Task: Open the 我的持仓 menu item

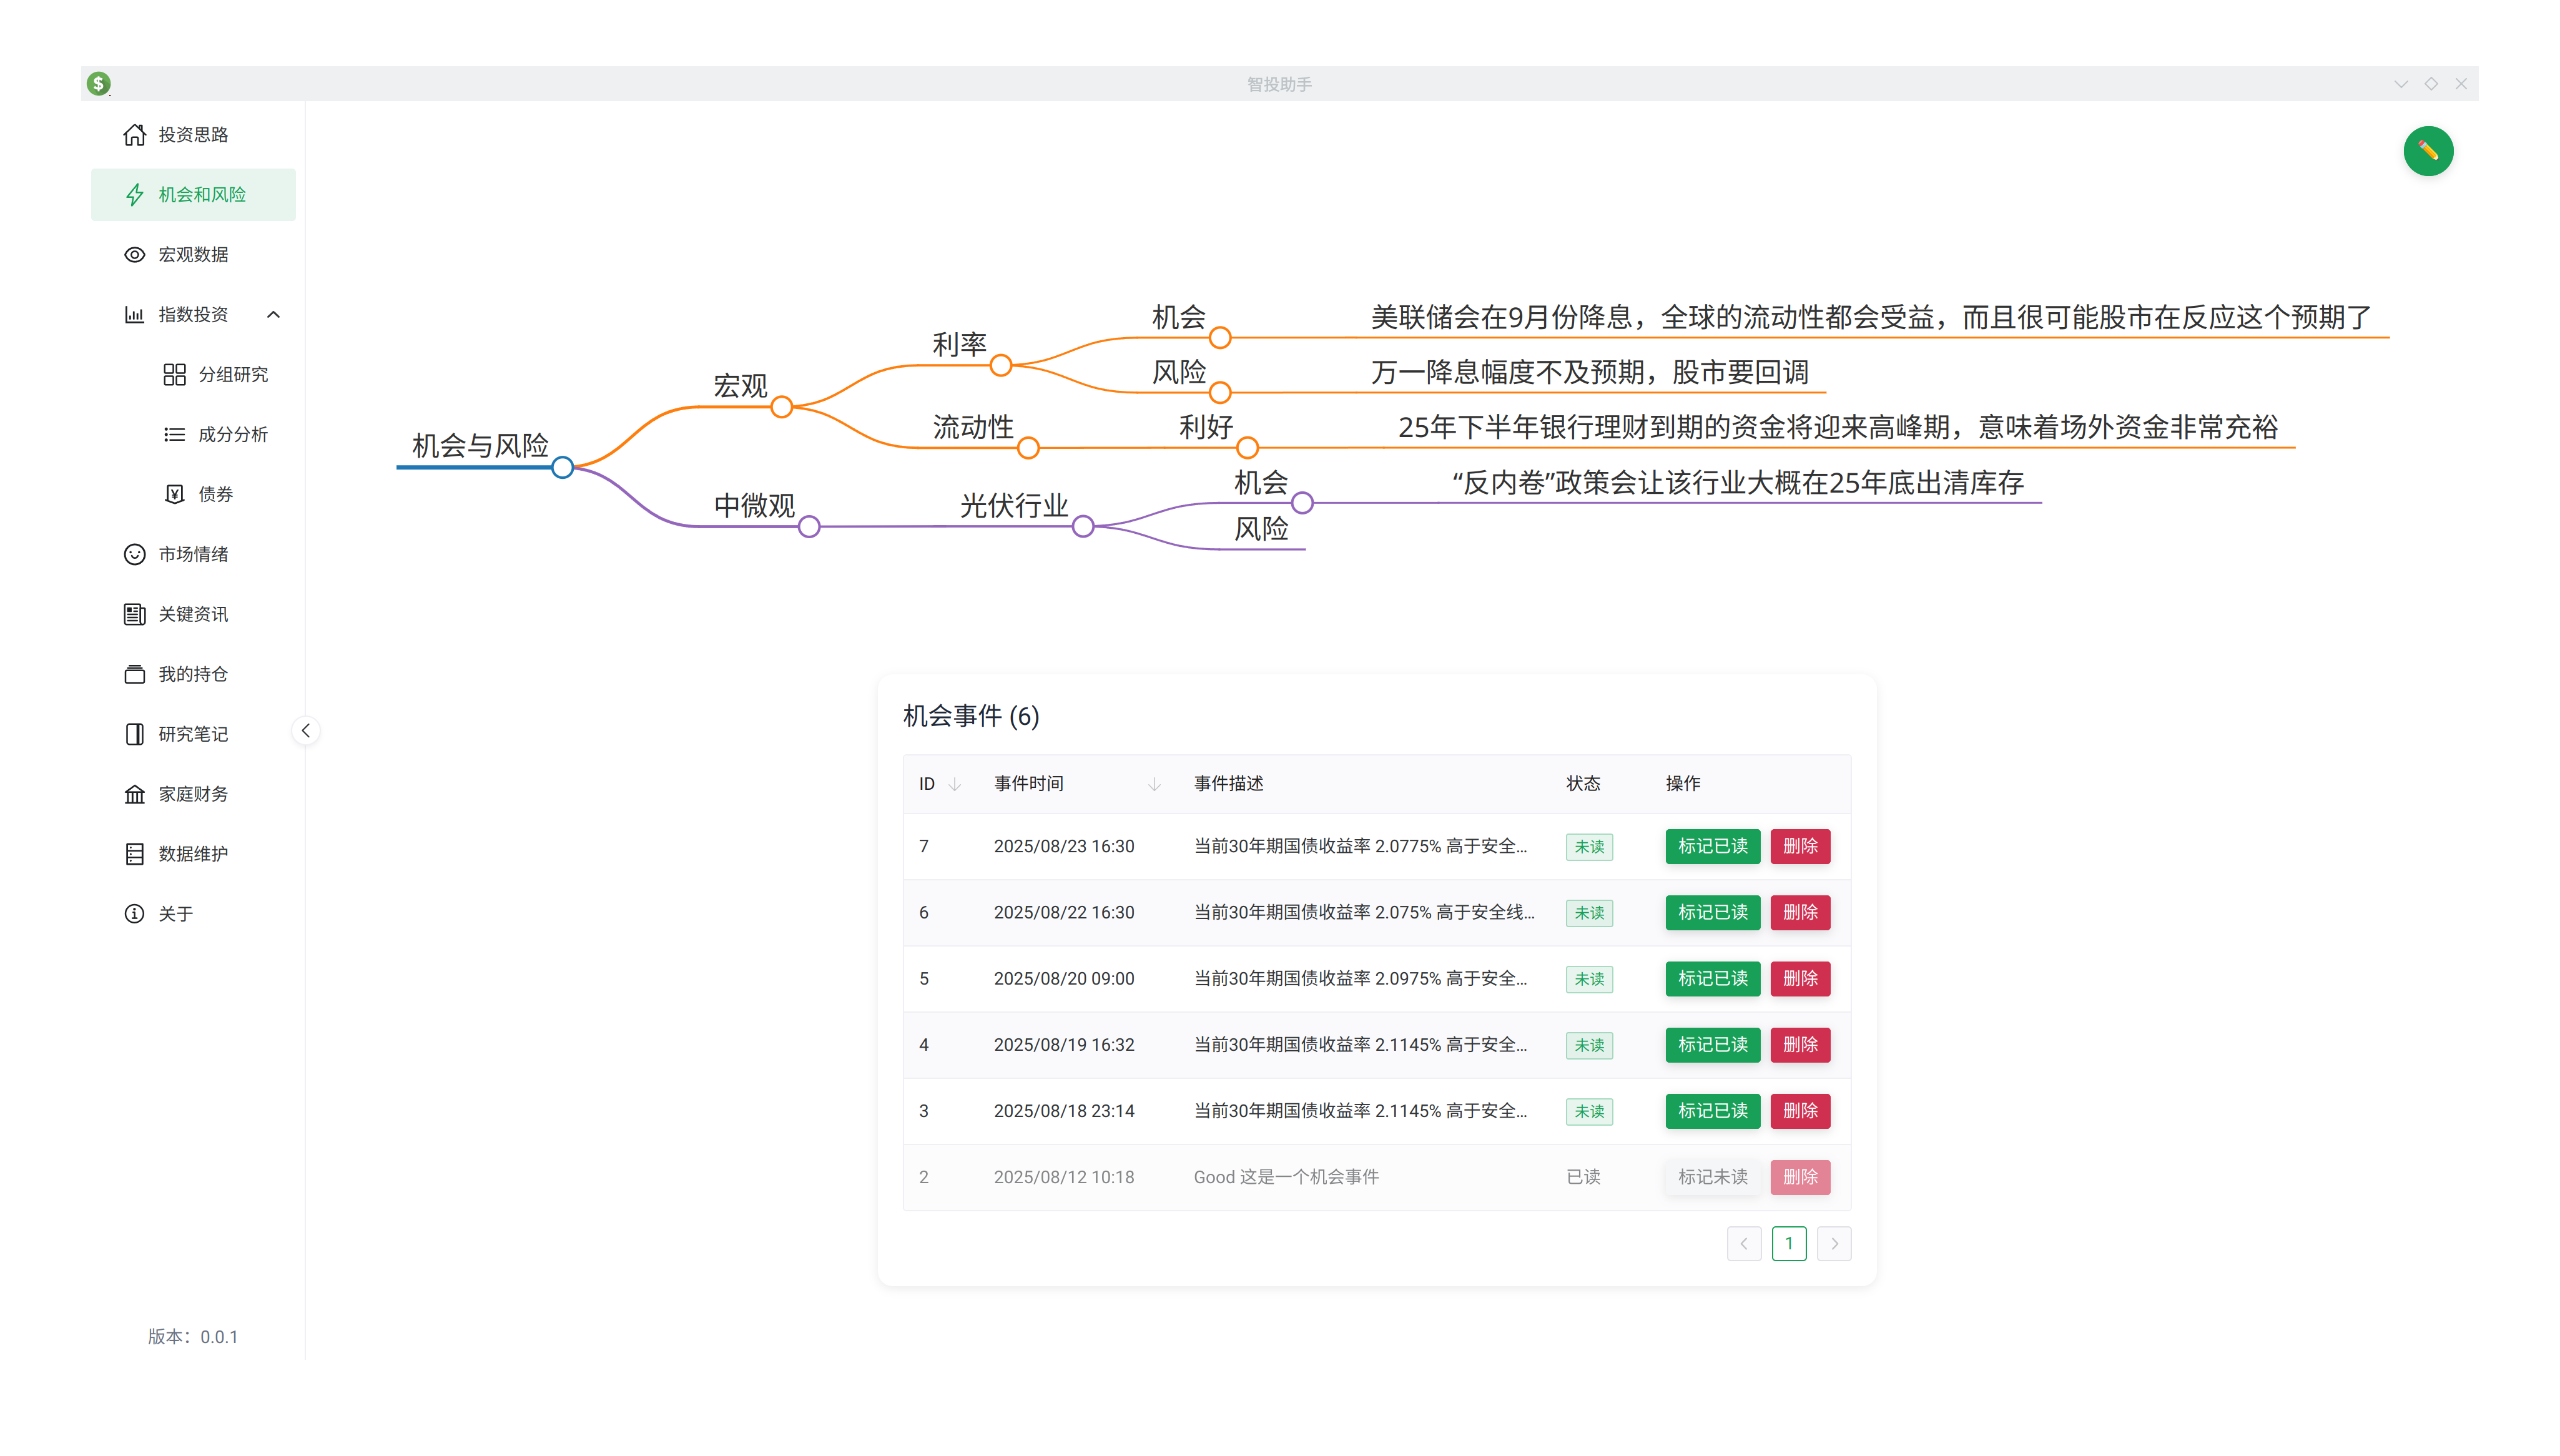Action: [193, 674]
